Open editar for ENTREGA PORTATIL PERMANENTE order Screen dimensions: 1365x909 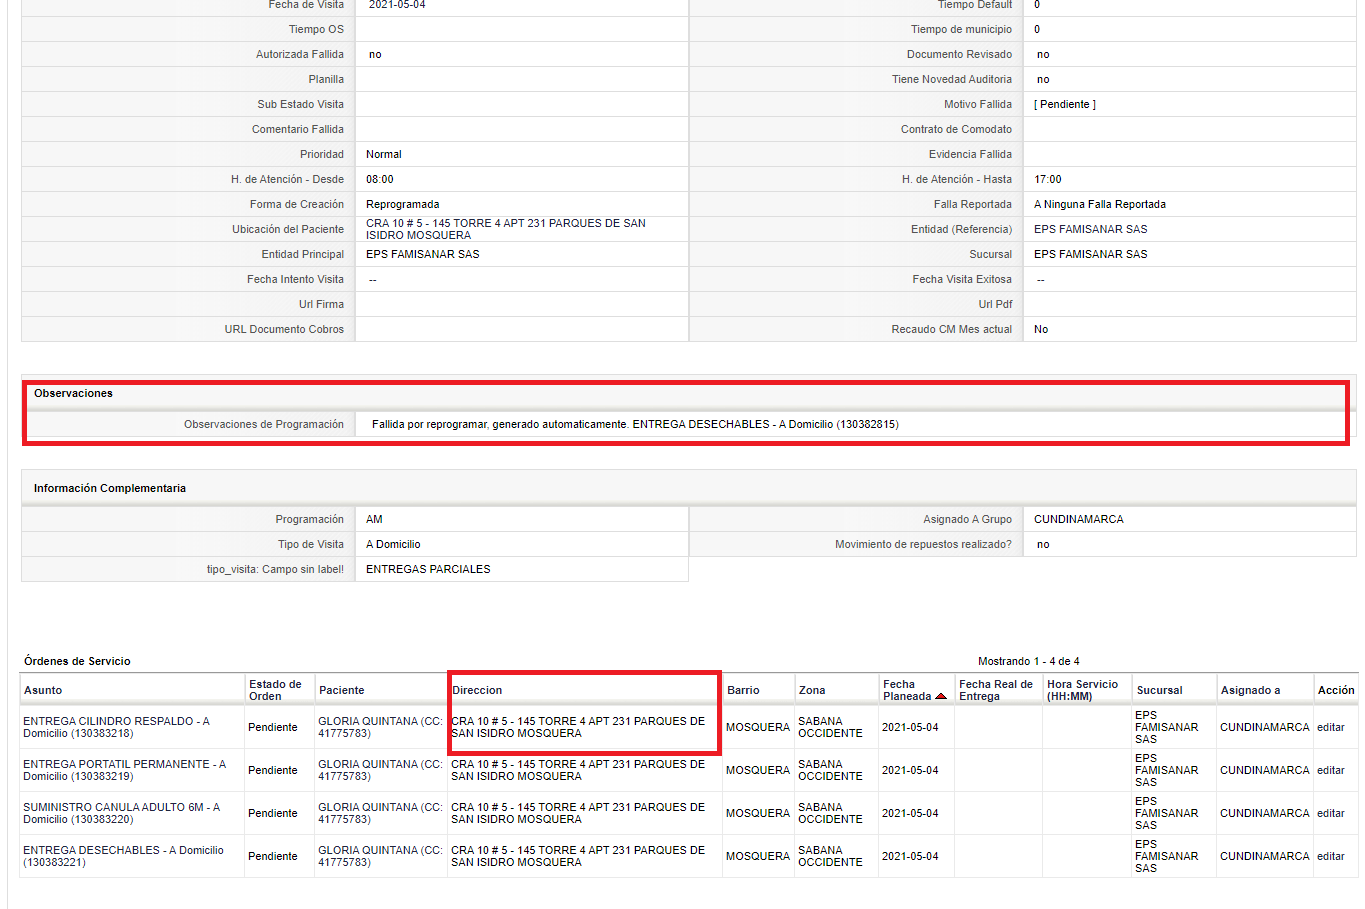[1330, 770]
